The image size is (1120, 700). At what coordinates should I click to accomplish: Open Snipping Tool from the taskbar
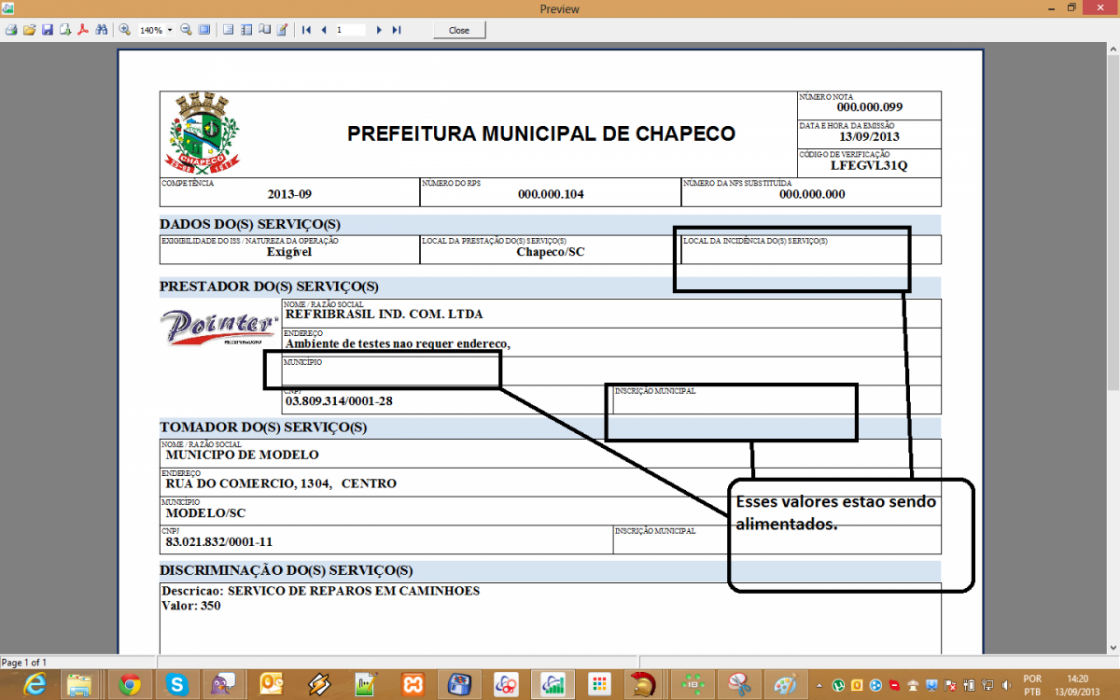click(x=739, y=684)
